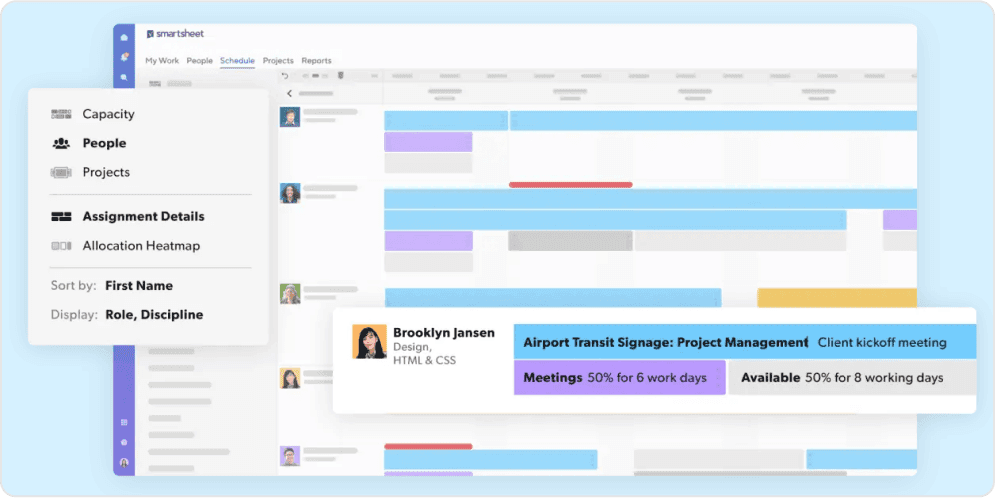
Task: Click the Available 50% for 8 working days bar
Action: point(852,377)
